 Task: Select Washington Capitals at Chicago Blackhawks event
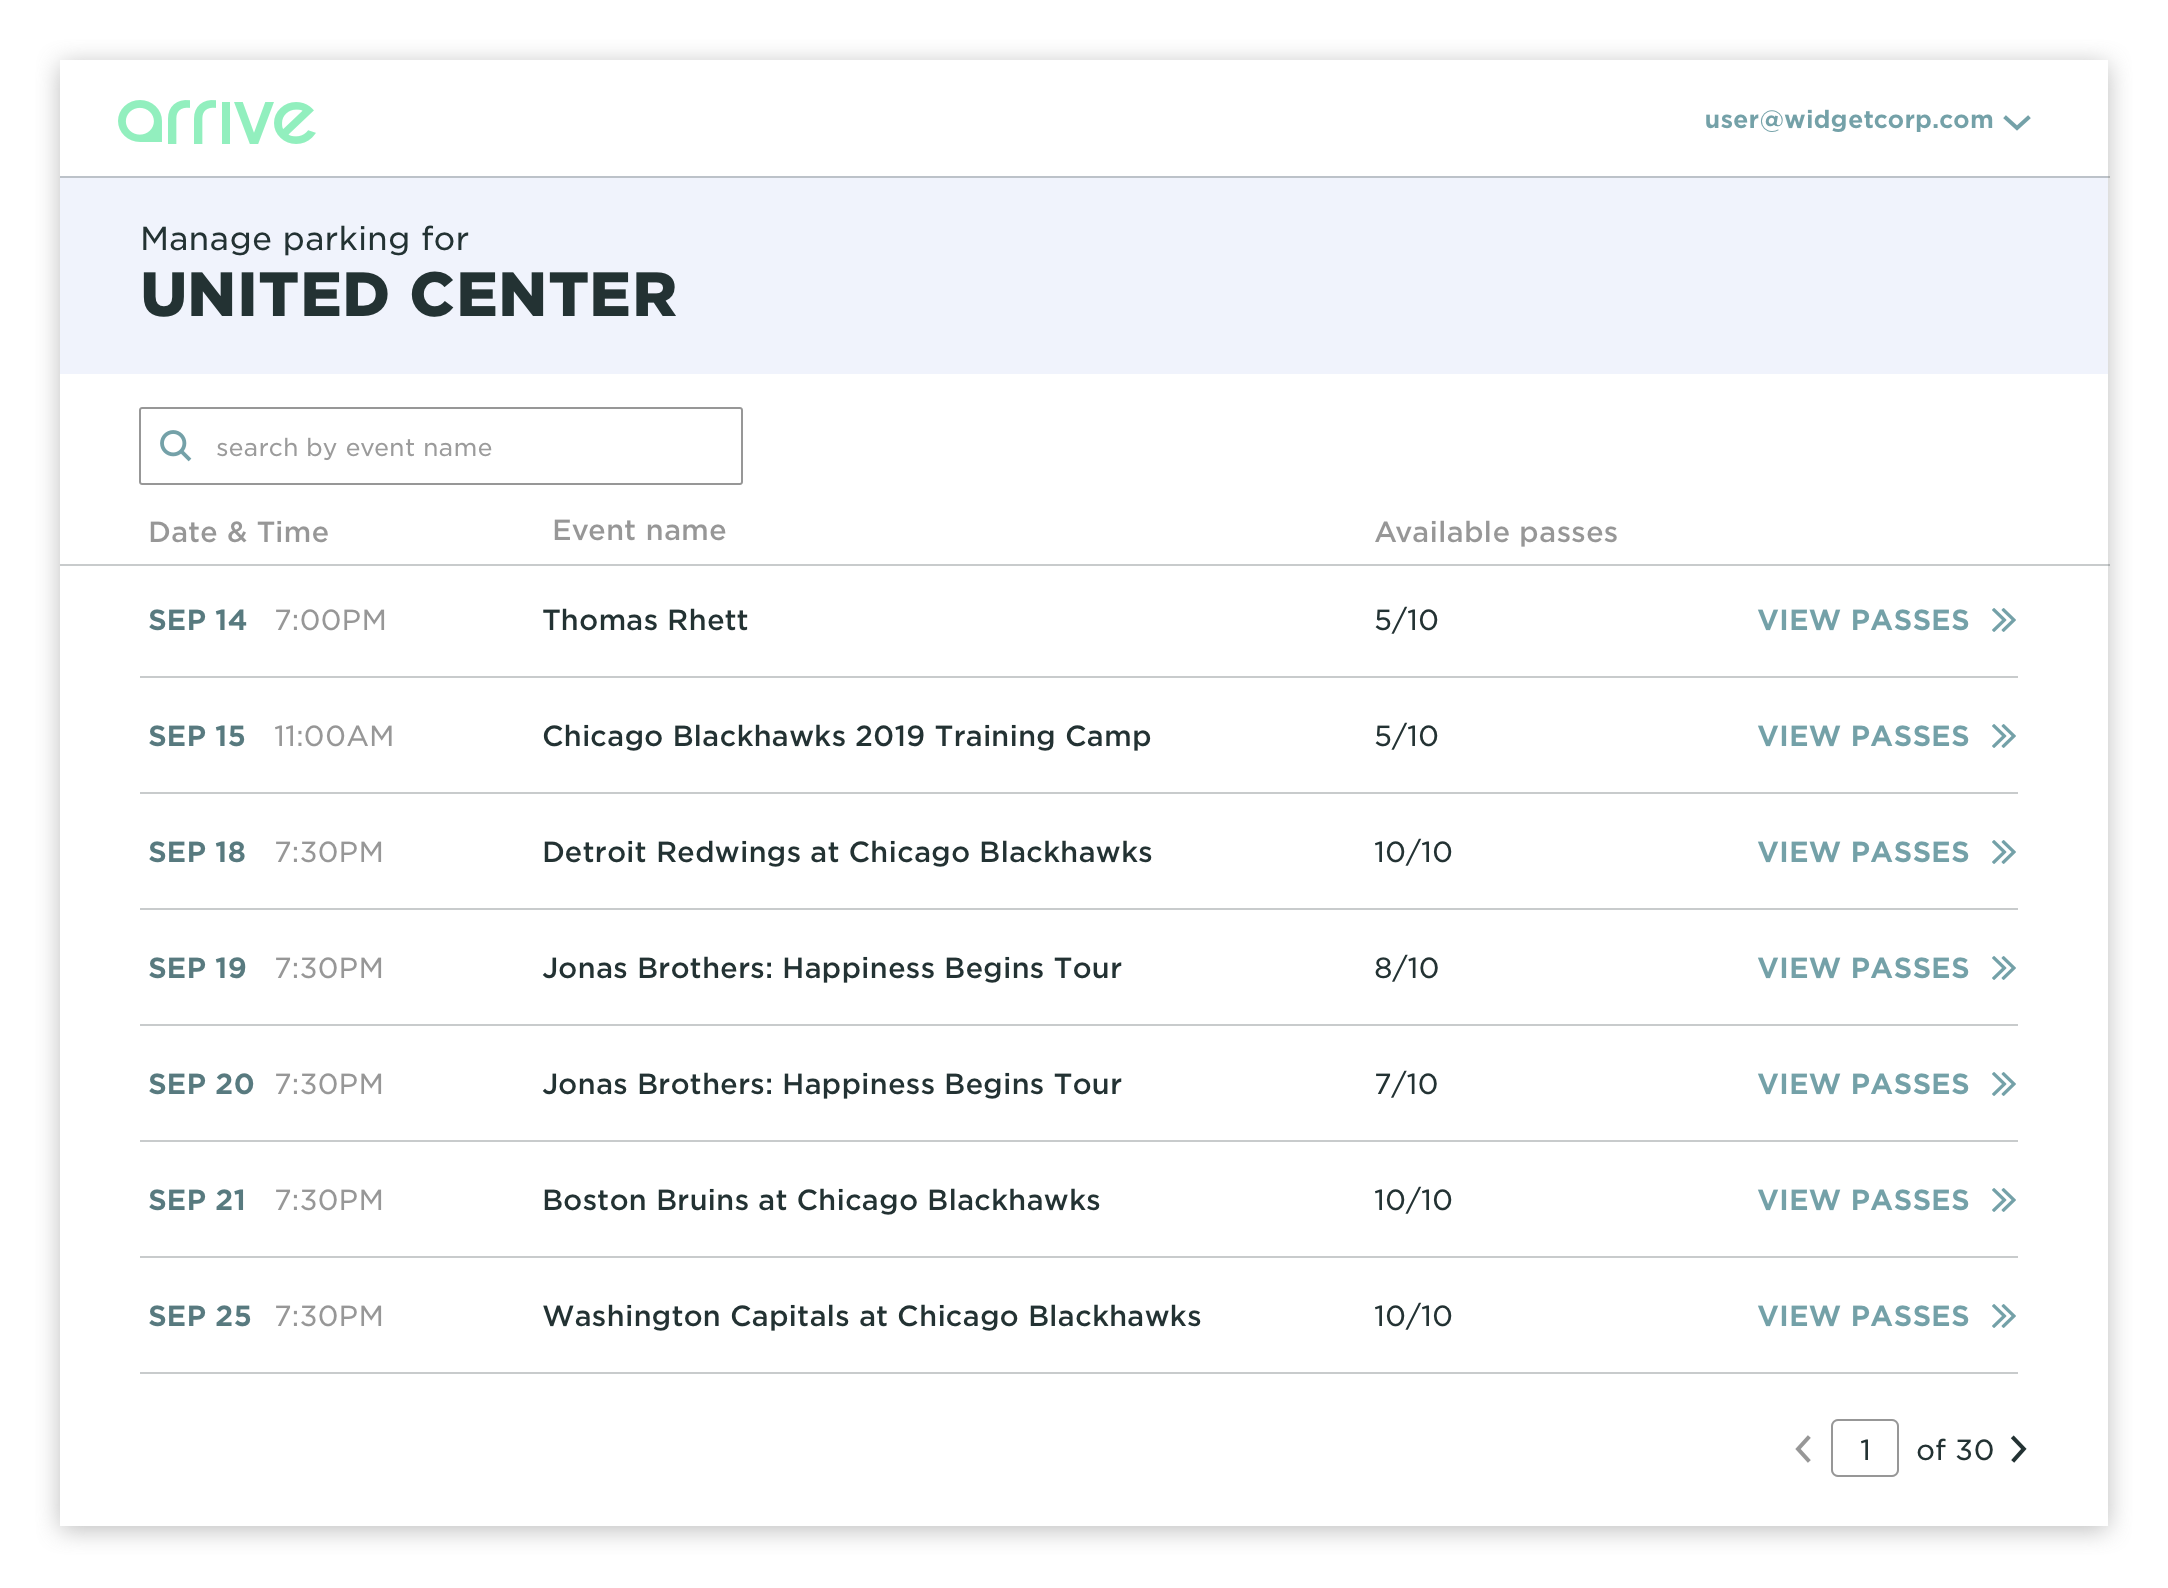[872, 1316]
